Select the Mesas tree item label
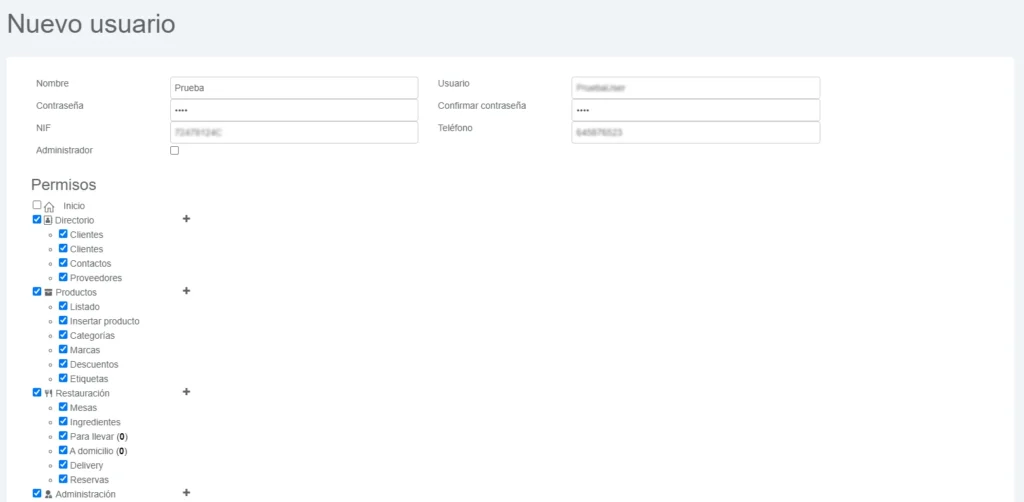 [x=84, y=408]
